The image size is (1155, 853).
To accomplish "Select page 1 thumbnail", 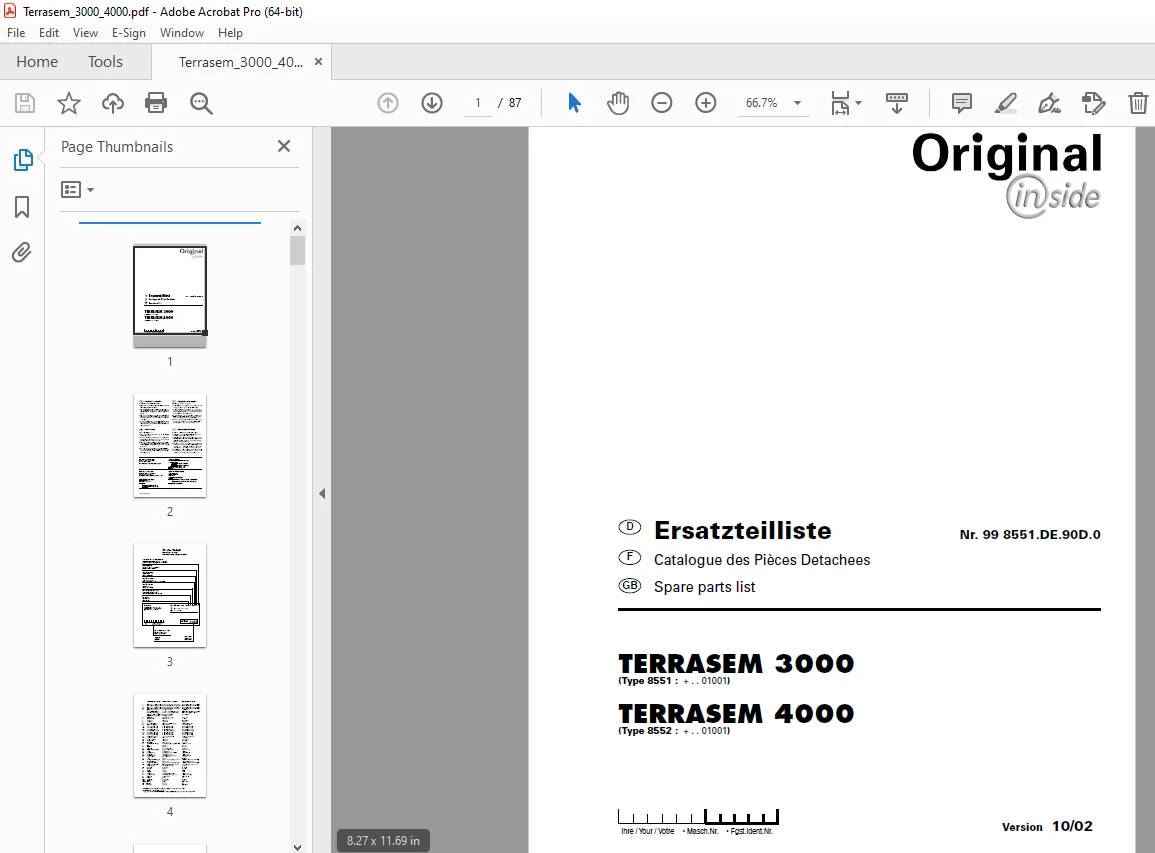I will point(169,295).
